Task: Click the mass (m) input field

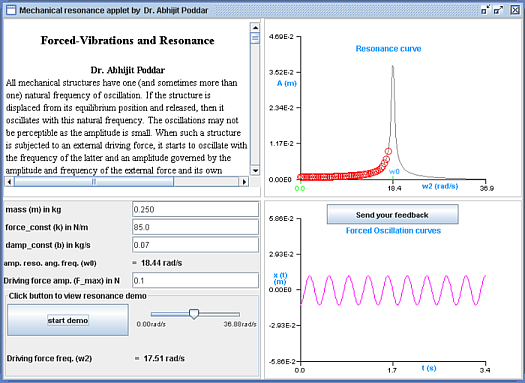Action: (x=196, y=210)
